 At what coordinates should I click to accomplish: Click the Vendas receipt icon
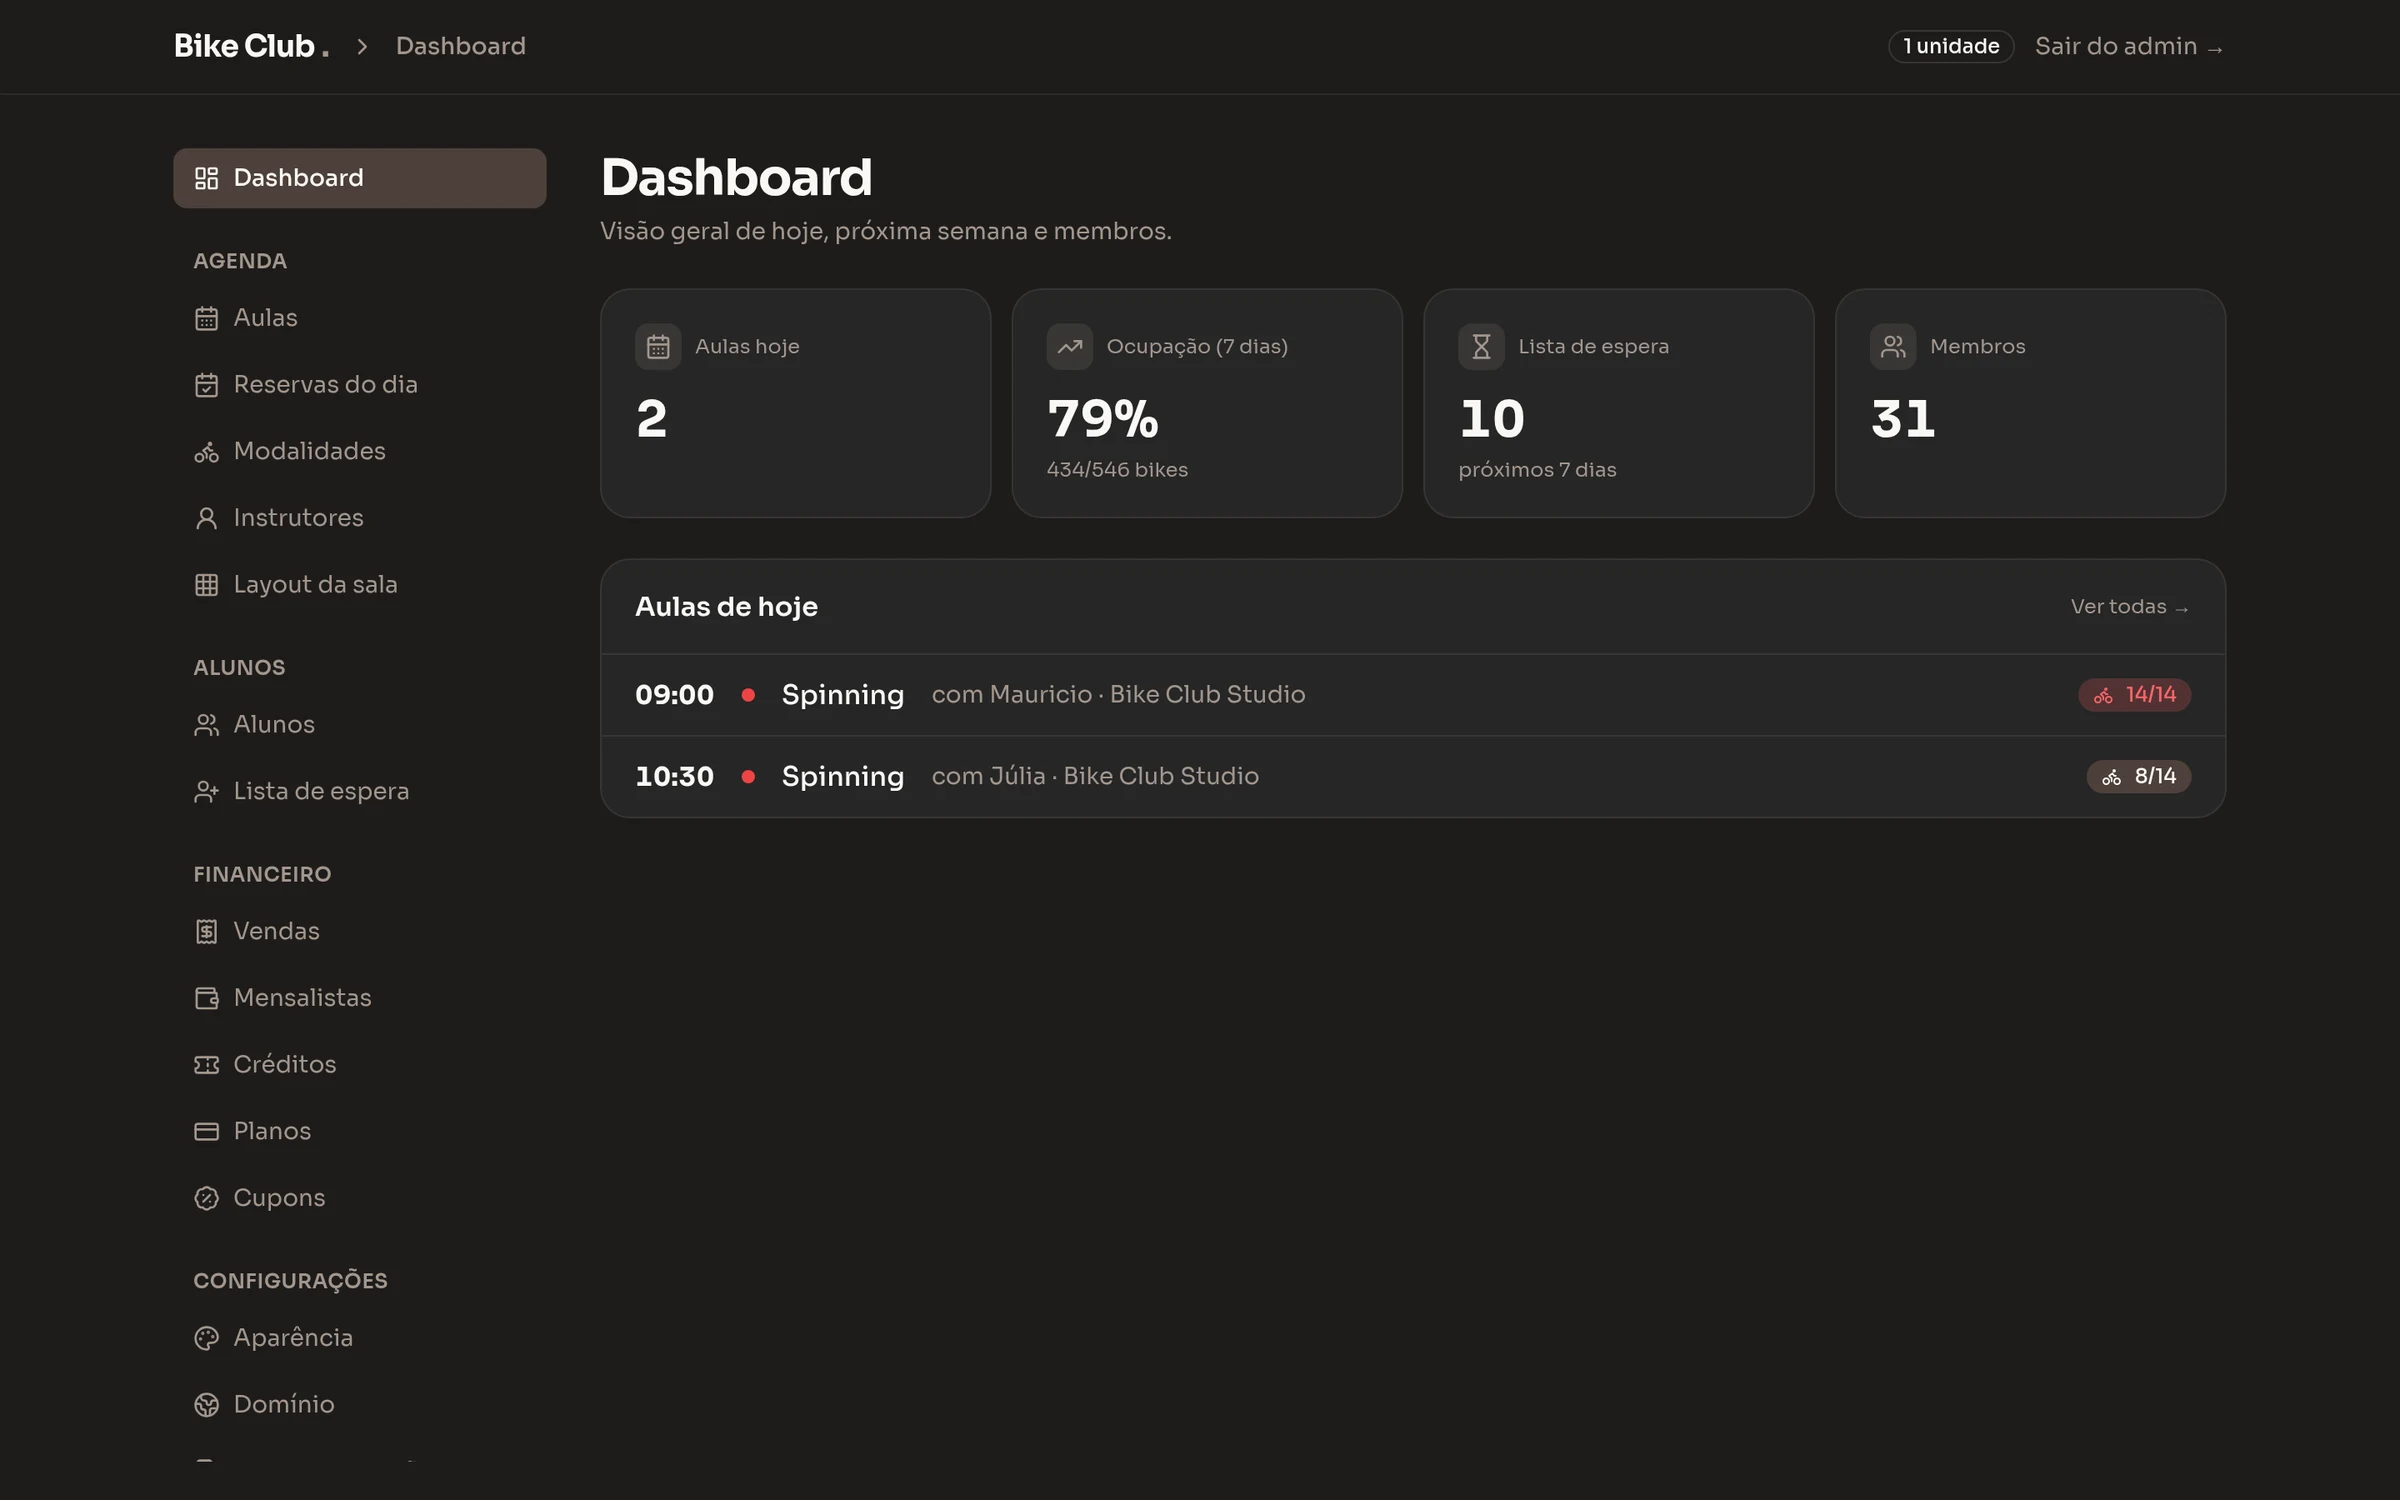coord(206,932)
